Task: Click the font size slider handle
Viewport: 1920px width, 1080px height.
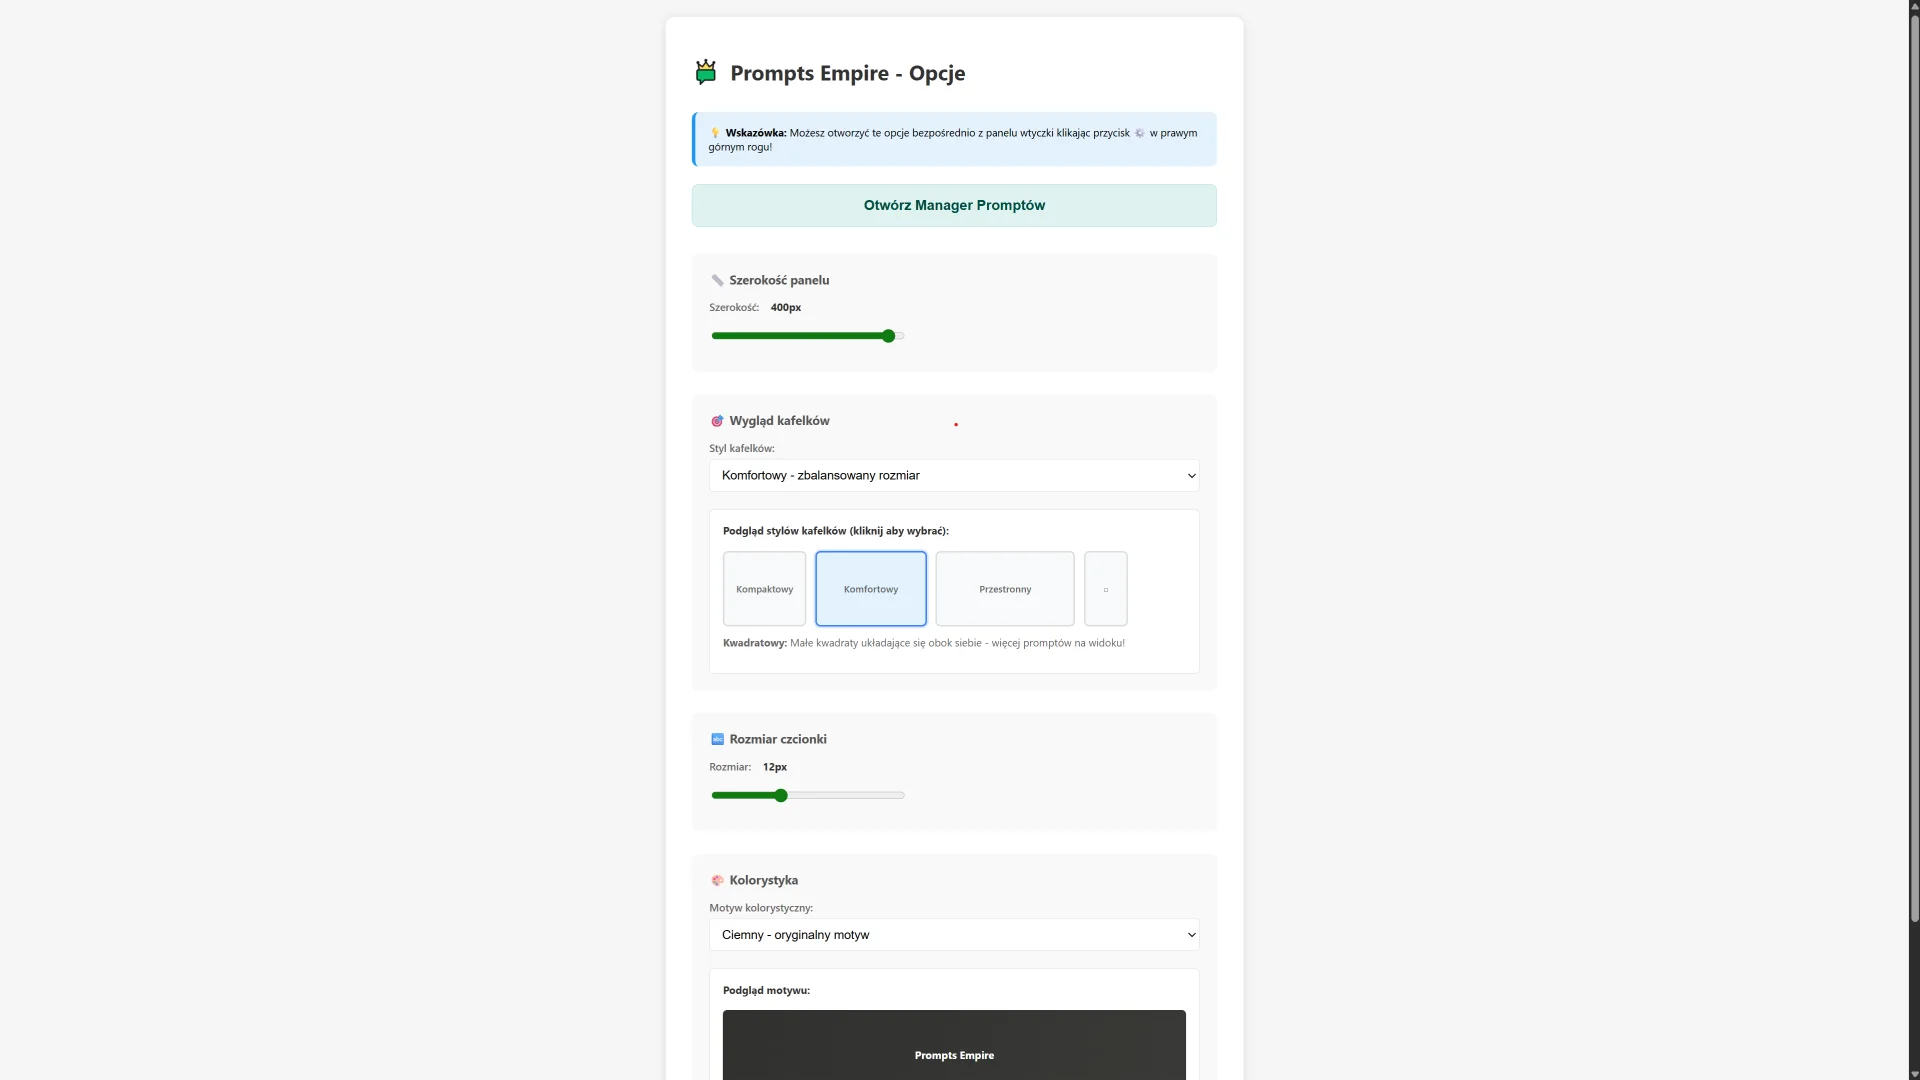Action: (781, 796)
